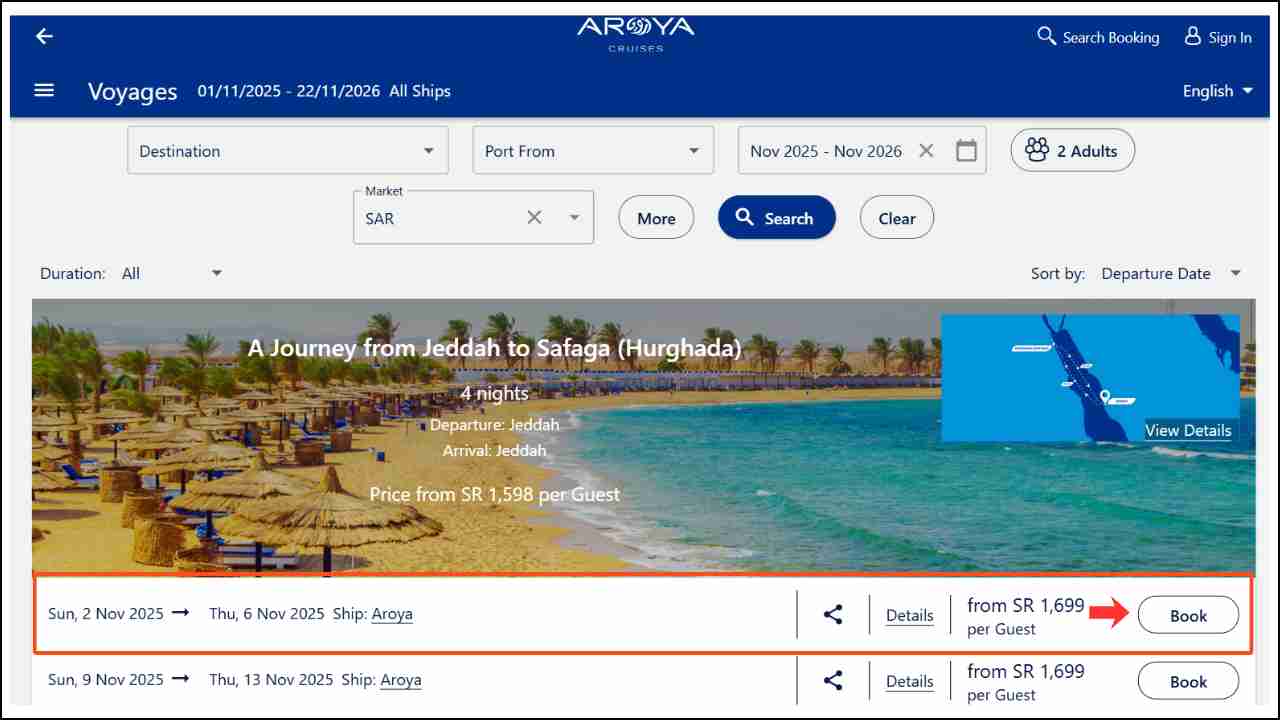1280x720 pixels.
Task: Open Sign In via the person icon
Action: click(1192, 36)
